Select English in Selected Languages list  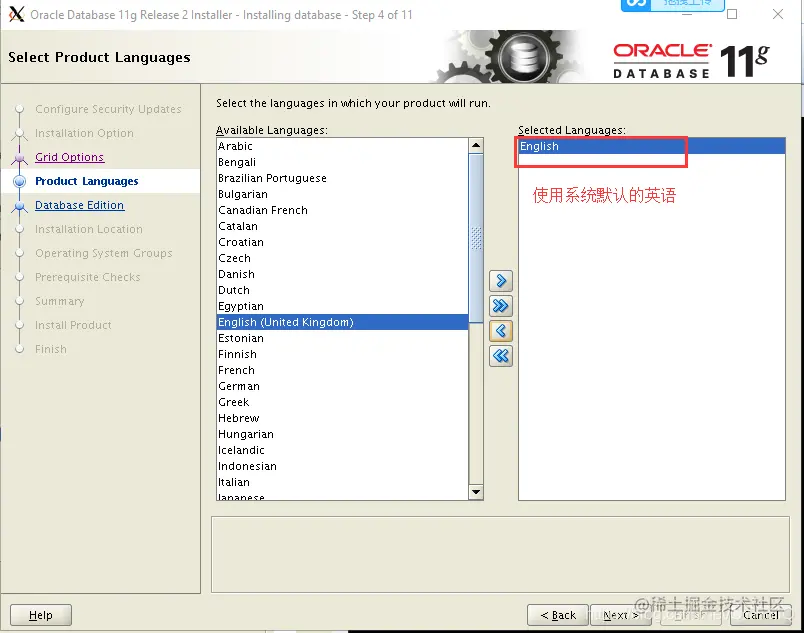click(652, 146)
